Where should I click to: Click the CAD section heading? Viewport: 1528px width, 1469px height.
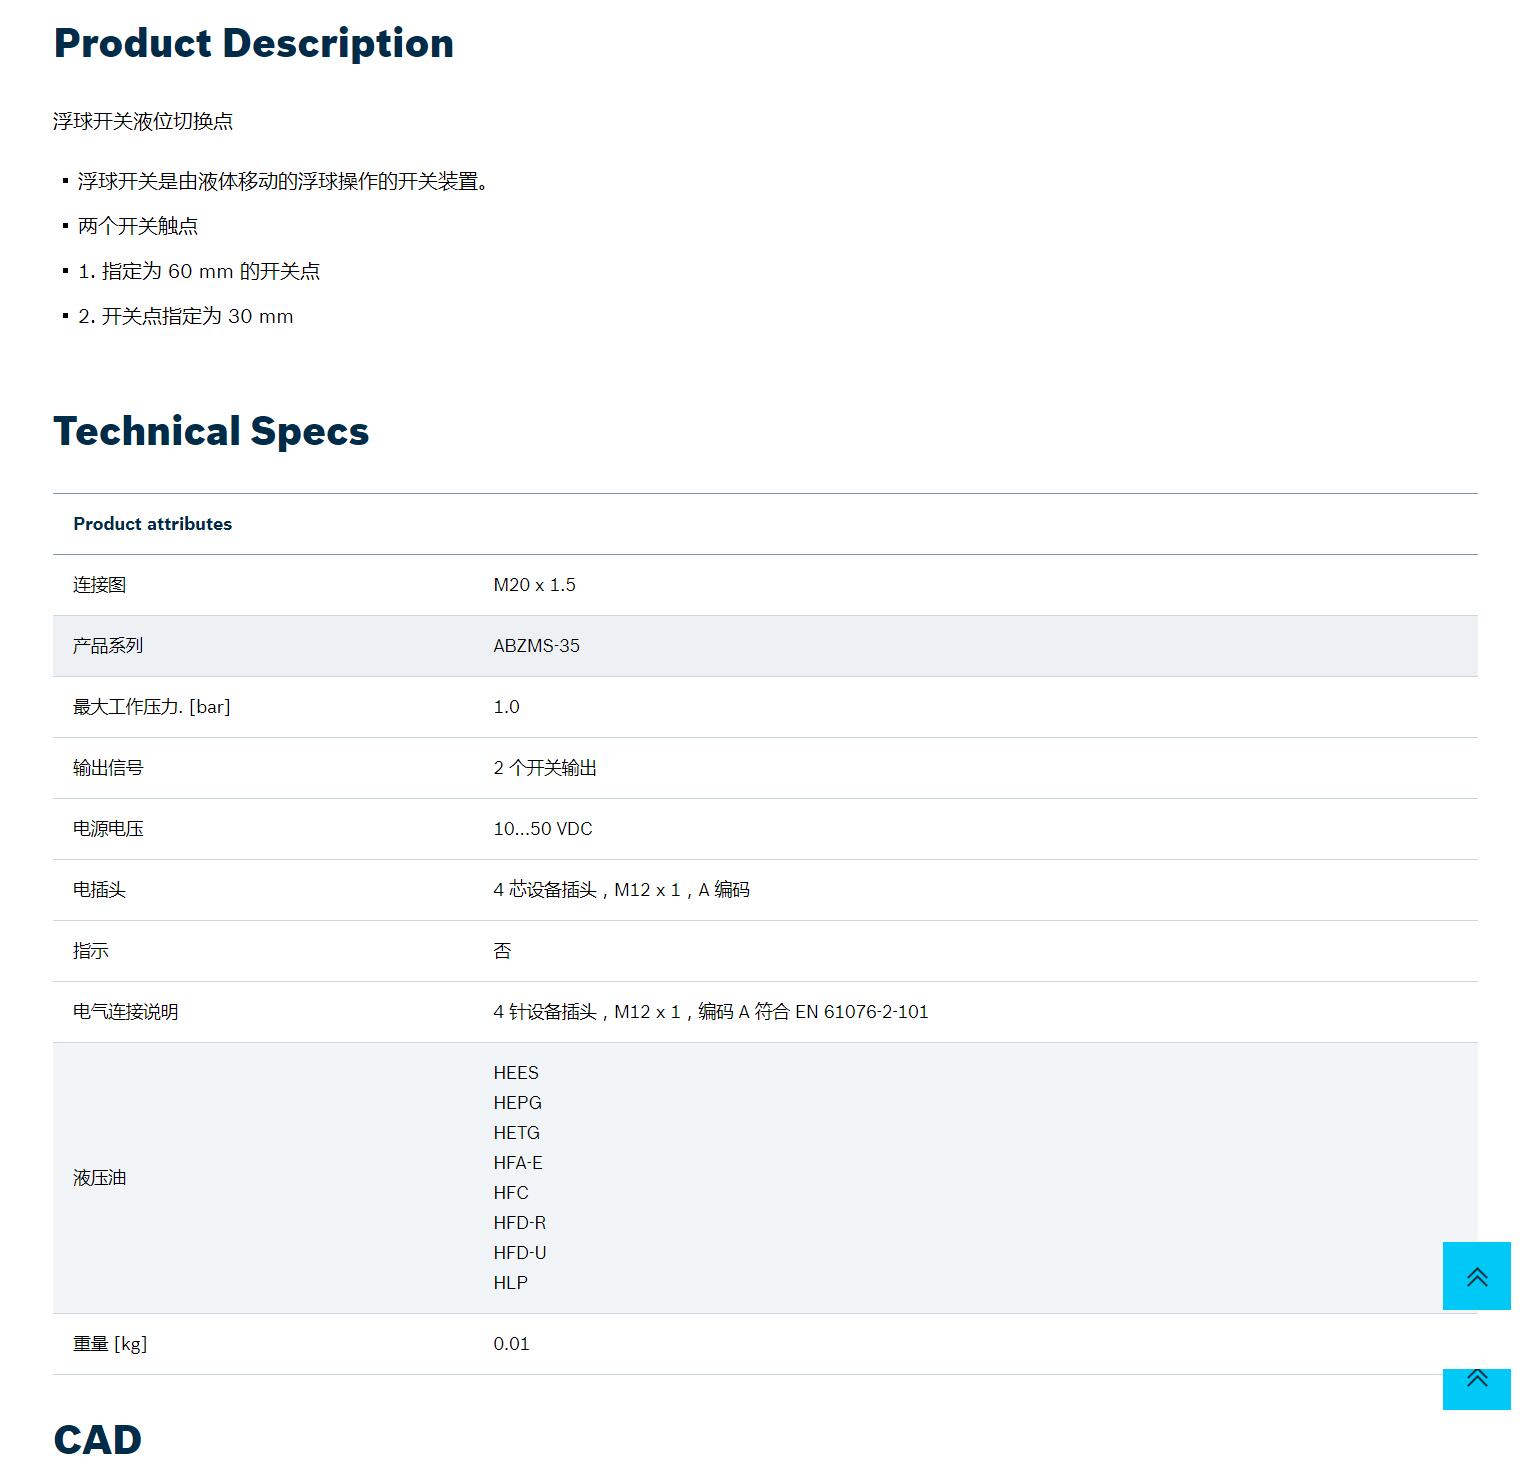97,1439
